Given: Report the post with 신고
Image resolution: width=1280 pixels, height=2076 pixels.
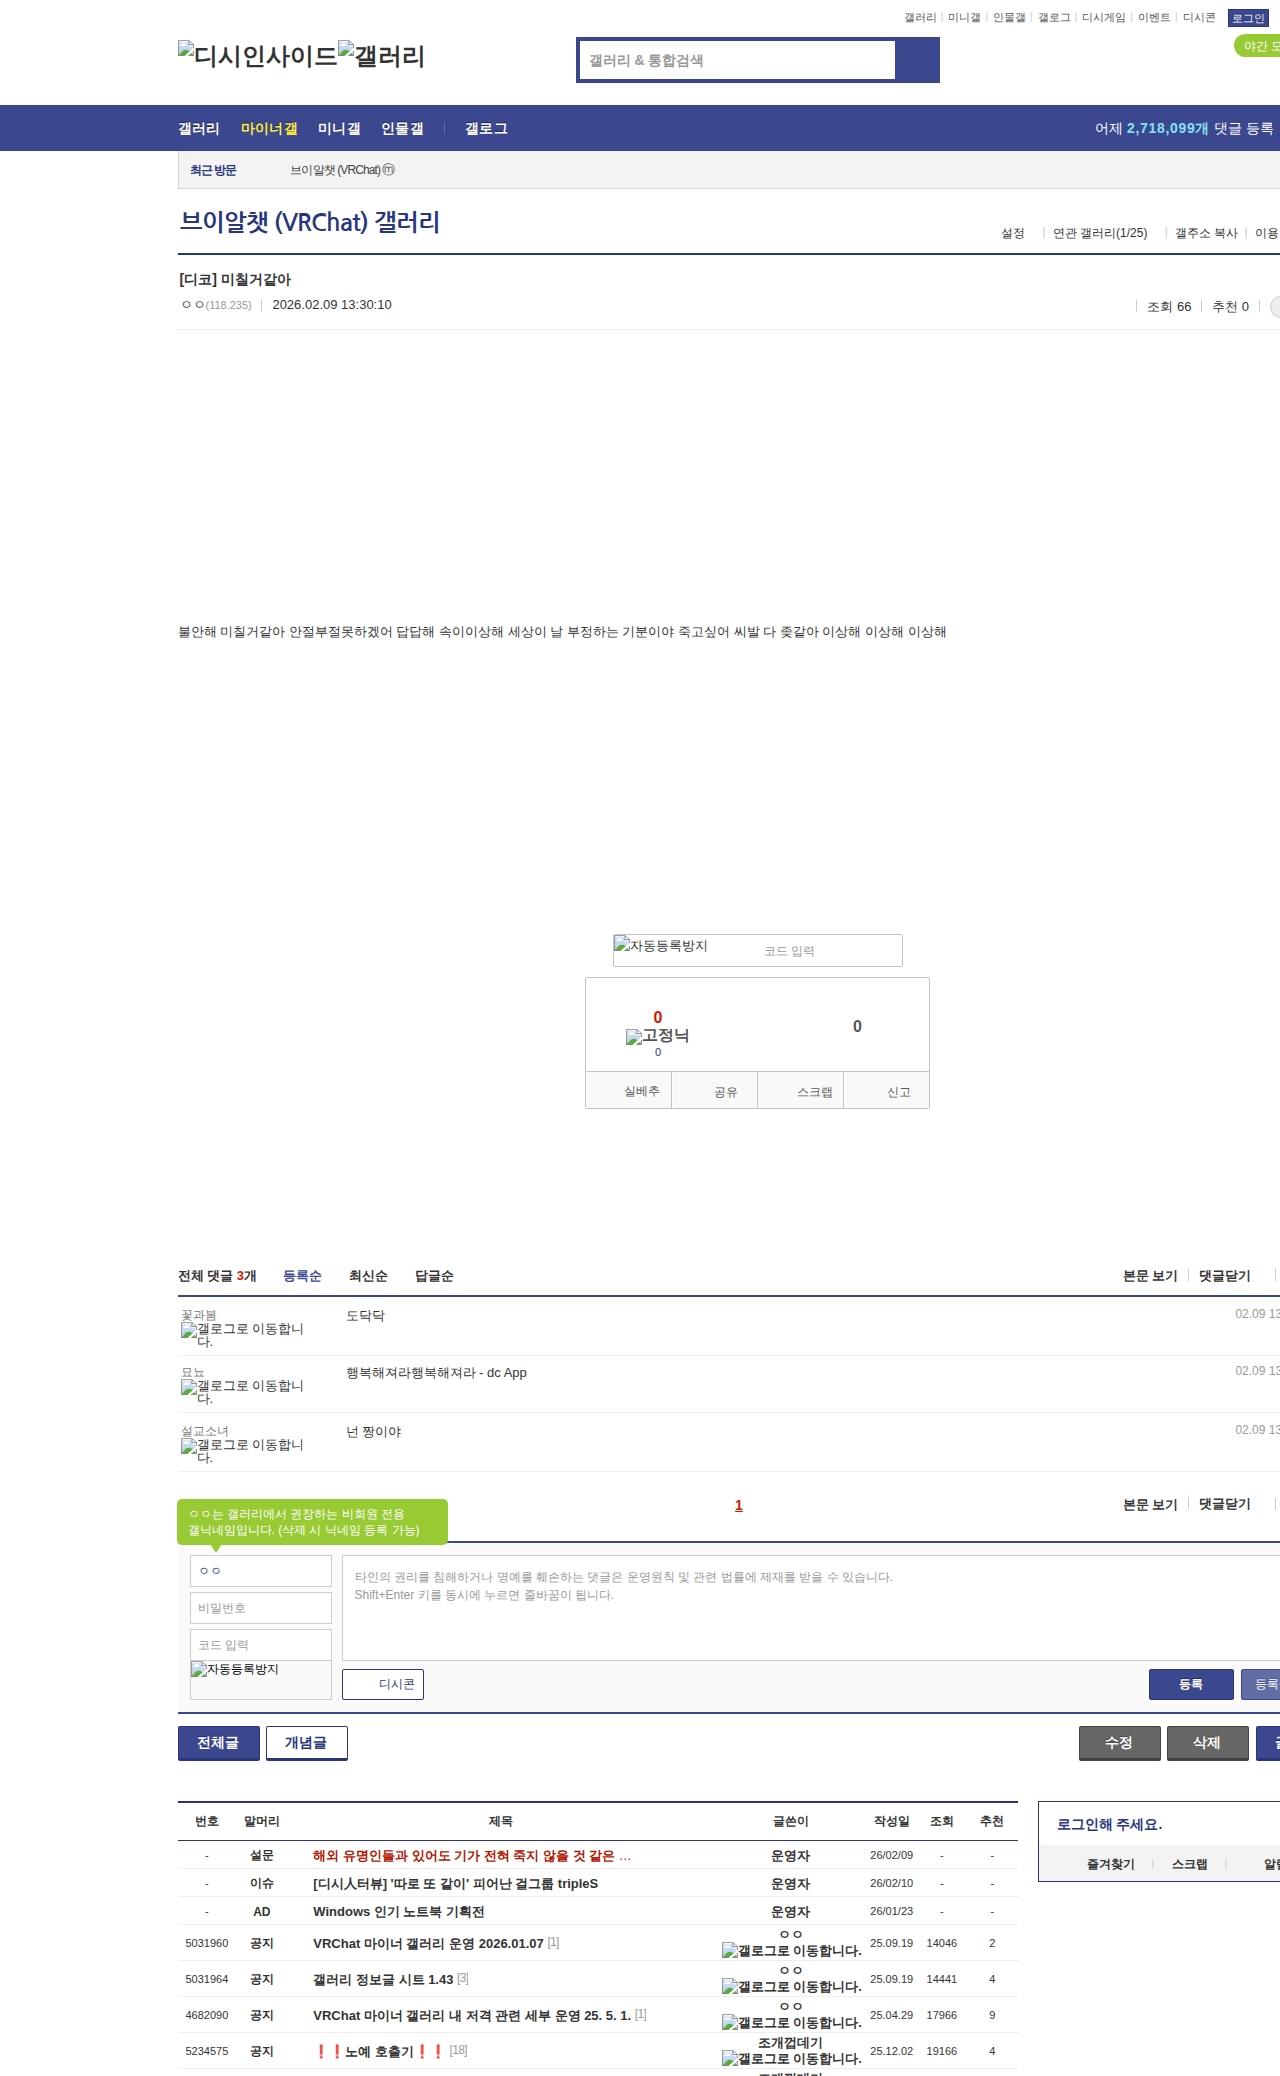Looking at the screenshot, I should [886, 1091].
